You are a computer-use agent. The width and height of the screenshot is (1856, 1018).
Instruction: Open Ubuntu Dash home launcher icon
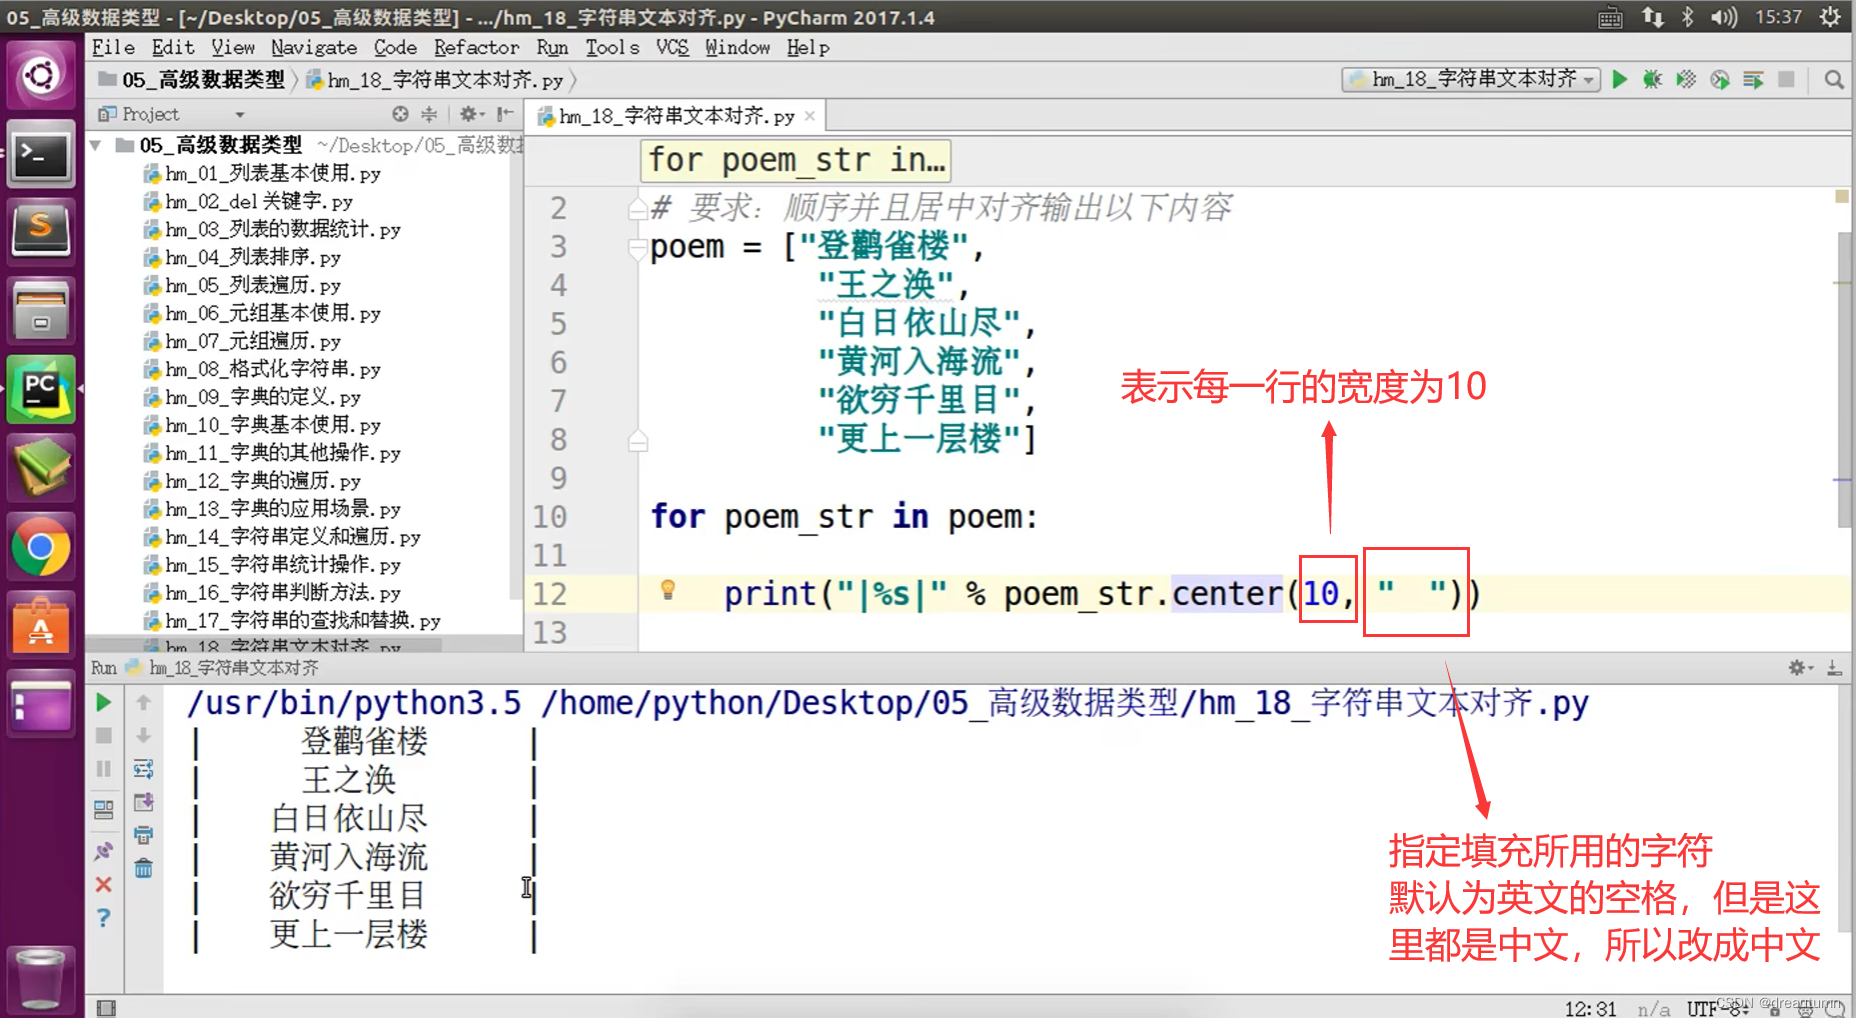coord(40,76)
